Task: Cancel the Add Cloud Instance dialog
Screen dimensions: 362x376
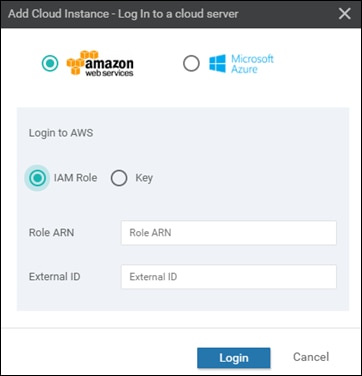Action: (x=311, y=357)
